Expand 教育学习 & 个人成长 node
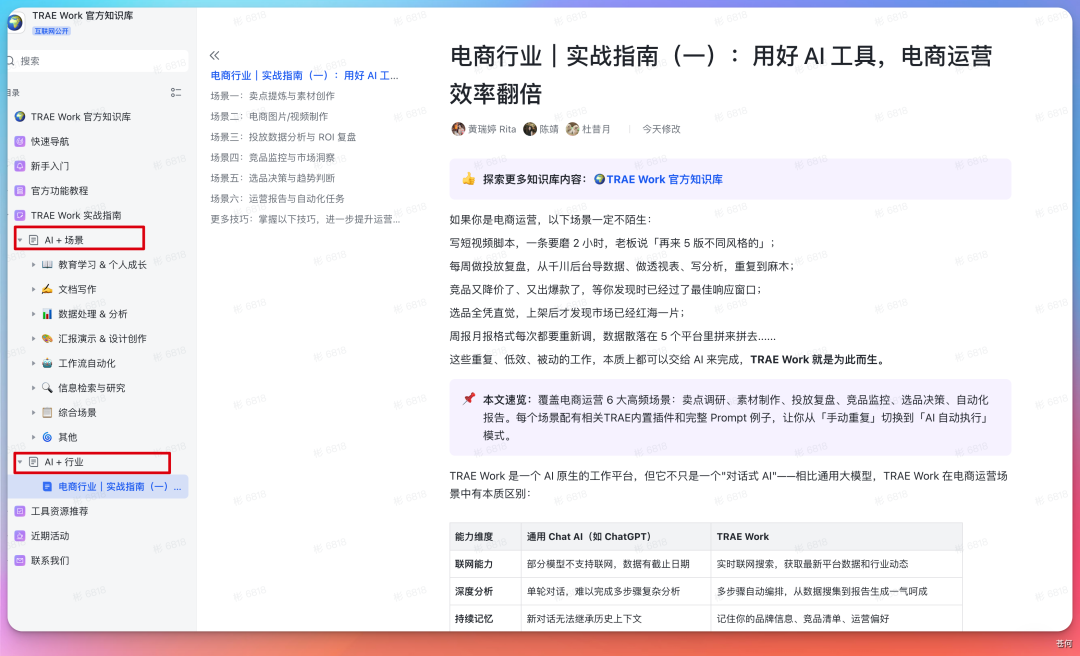 pyautogui.click(x=33, y=265)
